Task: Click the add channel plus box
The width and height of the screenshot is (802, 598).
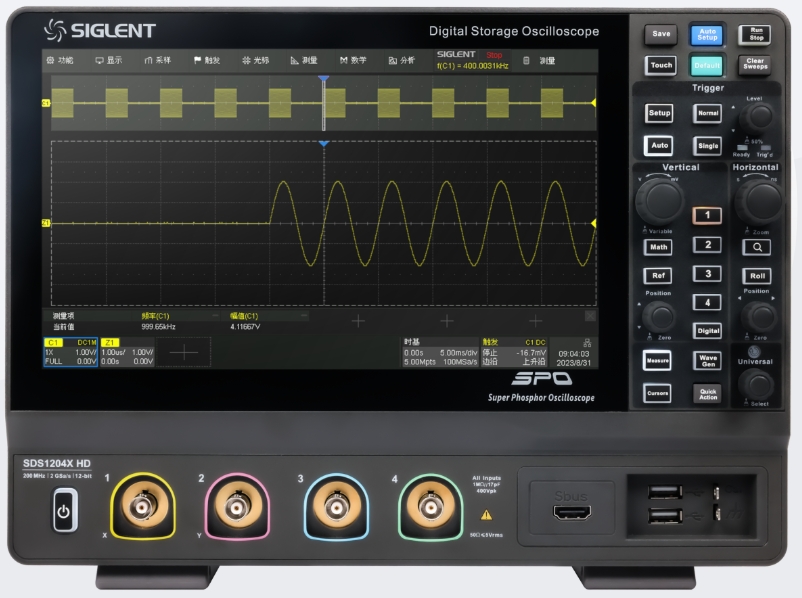Action: coord(184,352)
